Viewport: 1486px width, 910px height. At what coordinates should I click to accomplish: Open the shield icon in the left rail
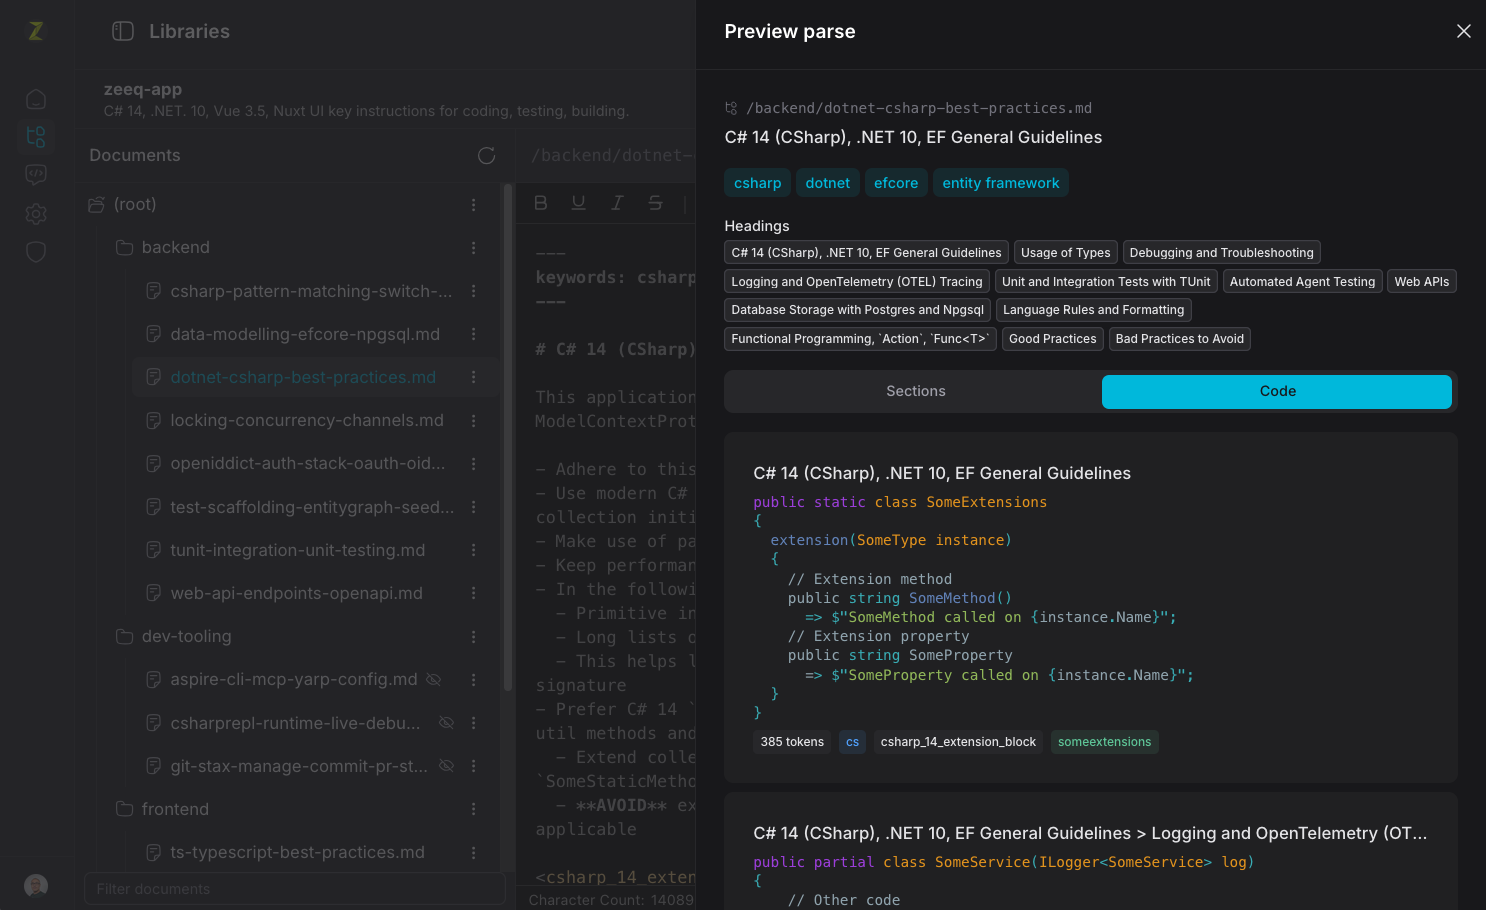(36, 251)
